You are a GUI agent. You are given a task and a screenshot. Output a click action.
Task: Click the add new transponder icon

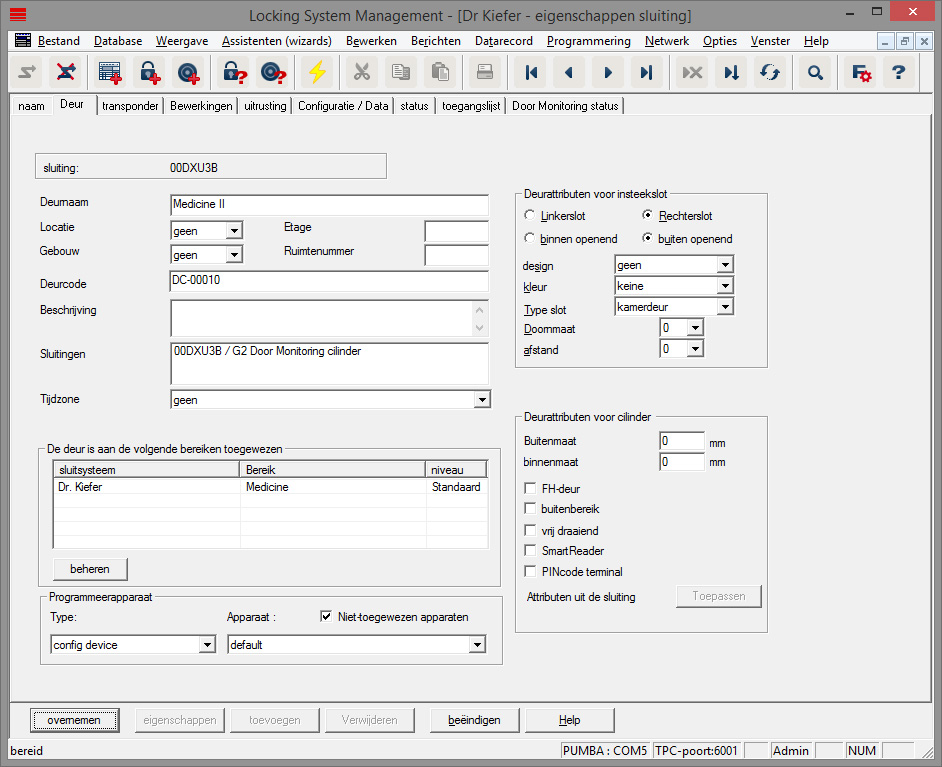tap(188, 72)
